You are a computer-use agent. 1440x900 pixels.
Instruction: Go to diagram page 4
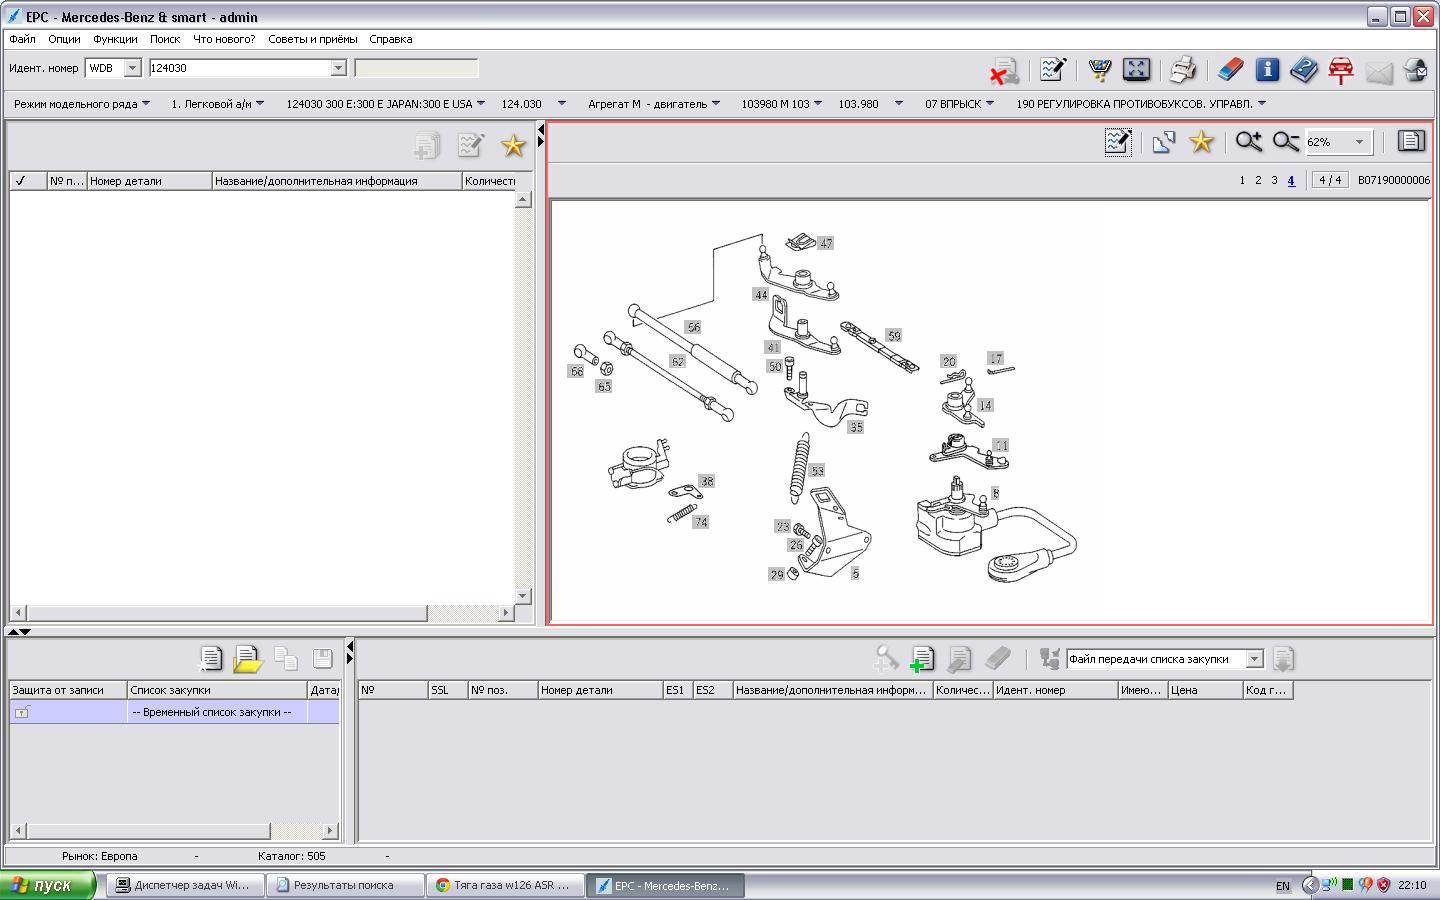click(x=1291, y=180)
